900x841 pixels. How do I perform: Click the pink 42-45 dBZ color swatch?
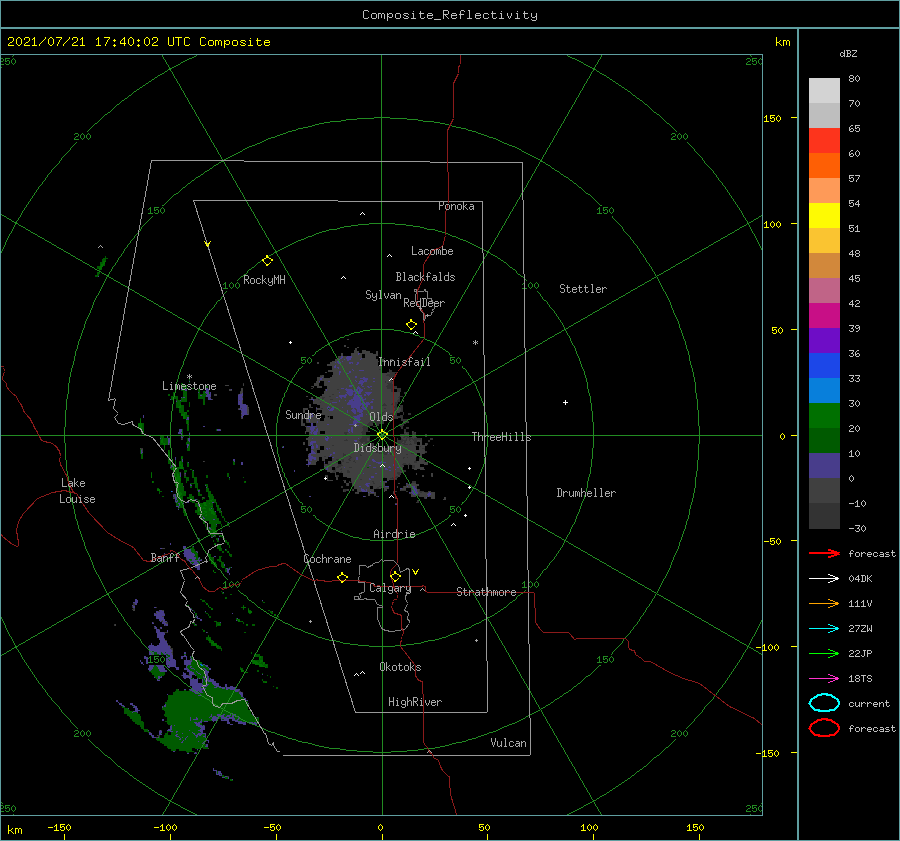point(824,291)
